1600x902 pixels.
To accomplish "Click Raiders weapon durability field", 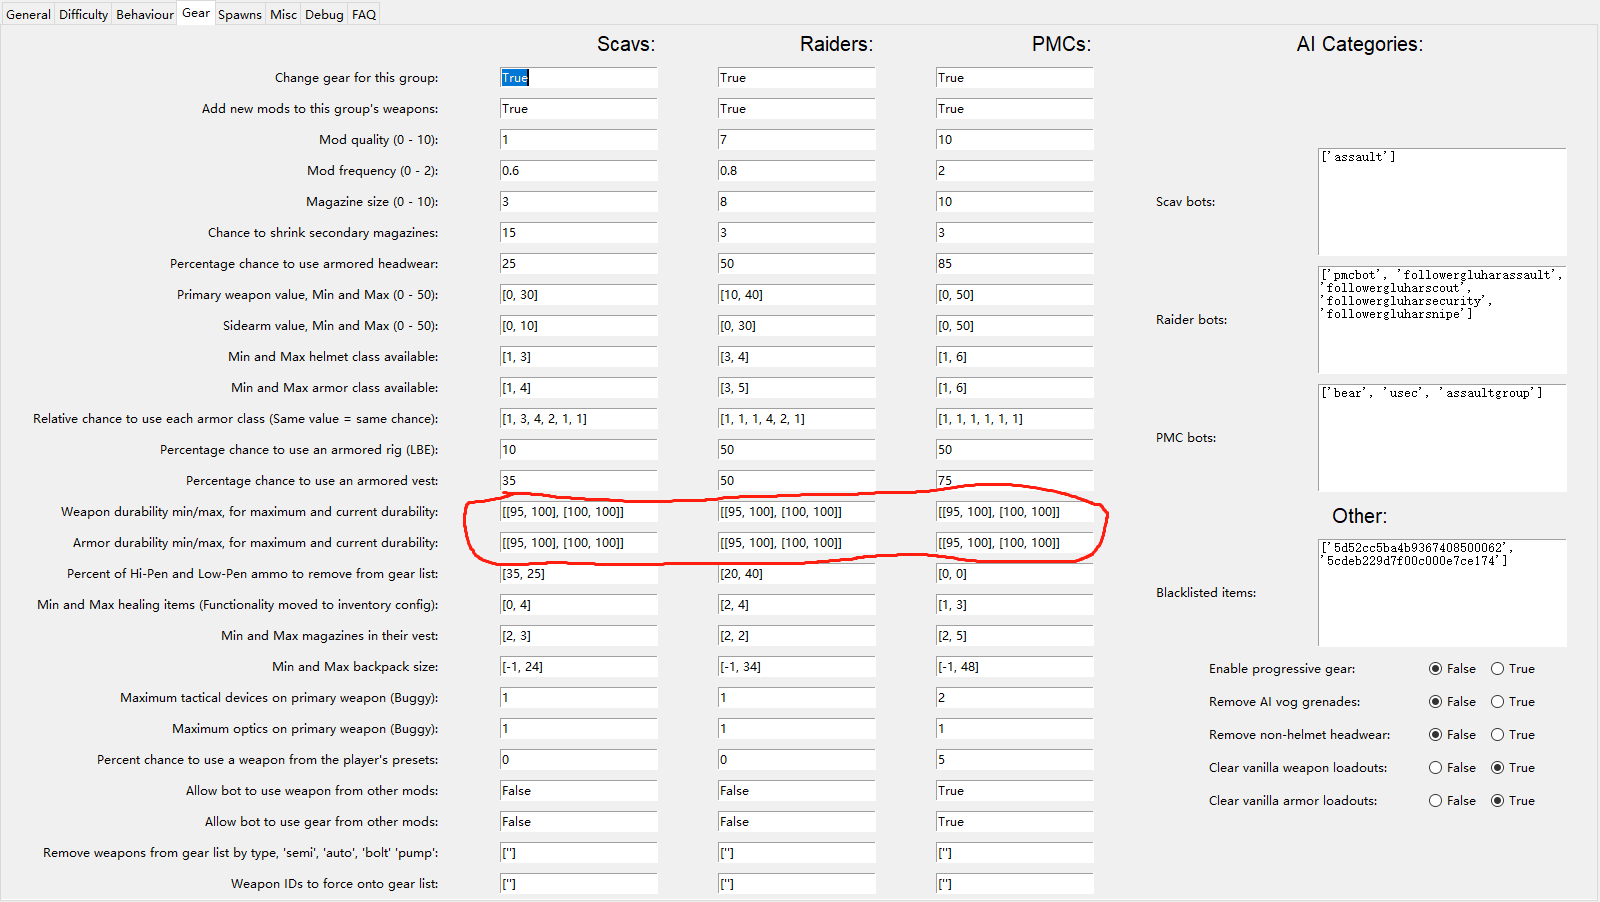I will coord(796,512).
